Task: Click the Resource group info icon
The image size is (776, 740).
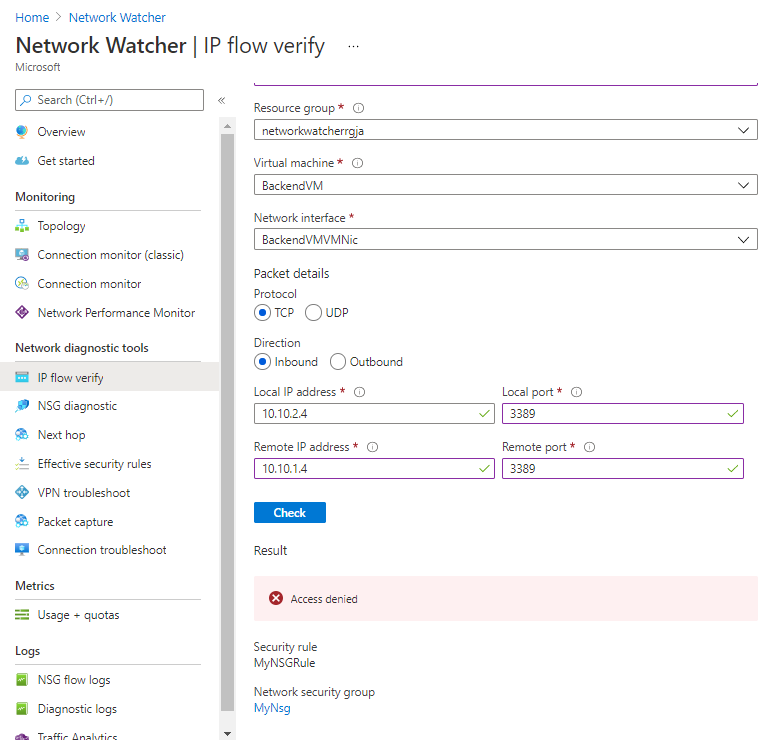Action: (358, 108)
